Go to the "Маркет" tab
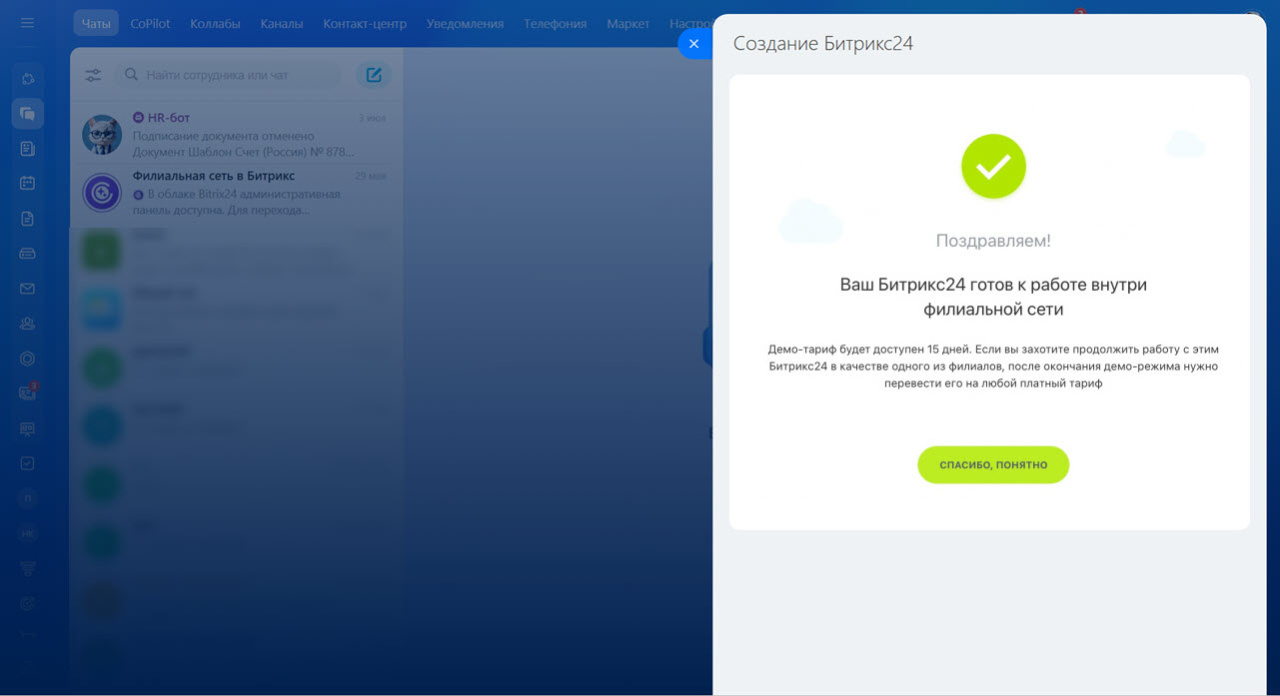The image size is (1280, 696). tap(628, 23)
